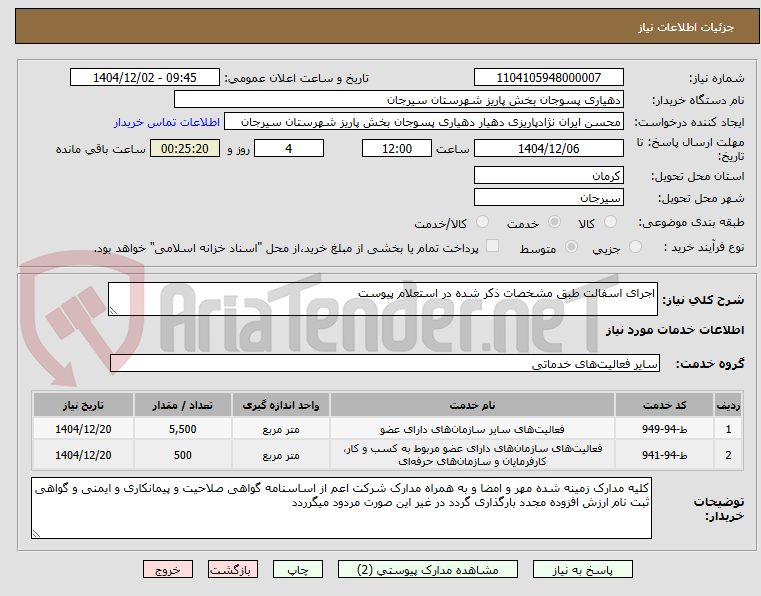Click the اطلاعات خدمات مورد نیاز heading
Image resolution: width=761 pixels, height=596 pixels.
pos(675,331)
